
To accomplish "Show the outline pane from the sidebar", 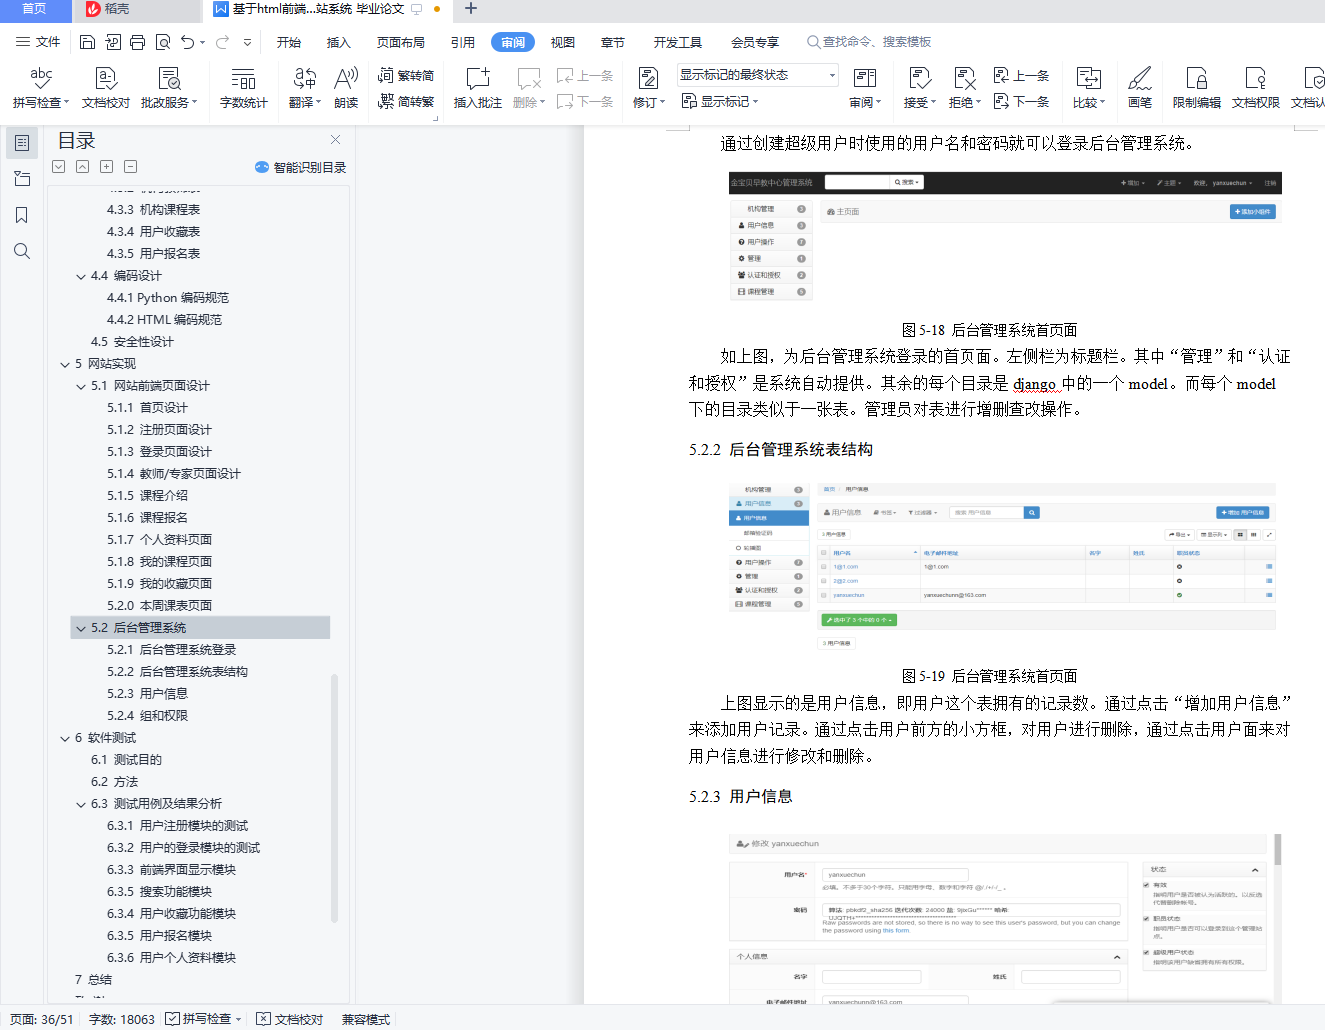I will [x=22, y=143].
